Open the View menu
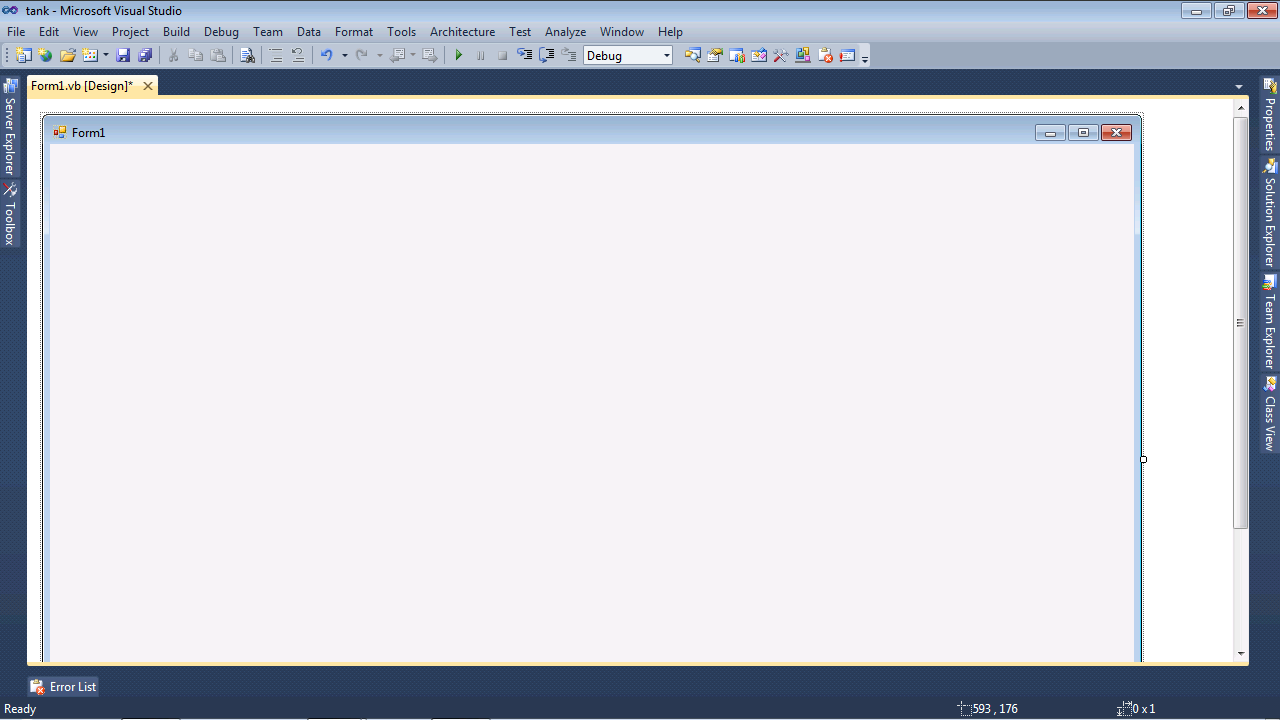Viewport: 1280px width, 720px height. coord(85,32)
